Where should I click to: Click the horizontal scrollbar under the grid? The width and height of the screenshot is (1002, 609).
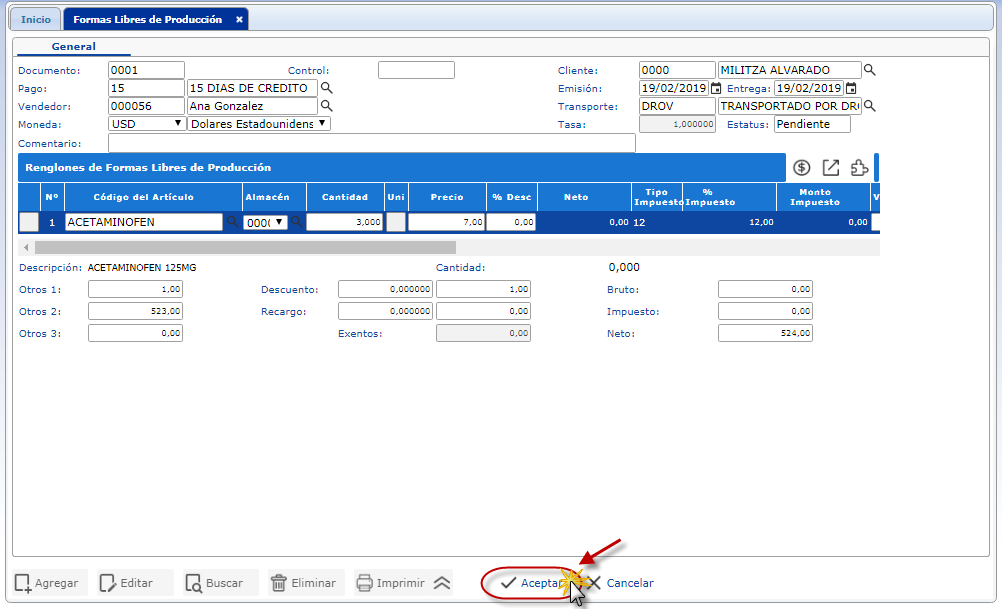tap(245, 247)
